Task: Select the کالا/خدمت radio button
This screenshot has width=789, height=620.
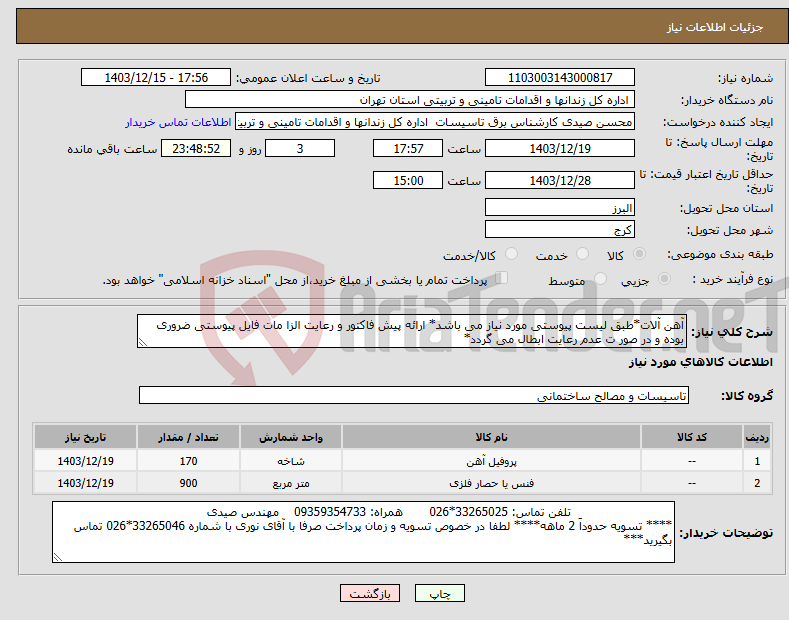Action: [511, 254]
